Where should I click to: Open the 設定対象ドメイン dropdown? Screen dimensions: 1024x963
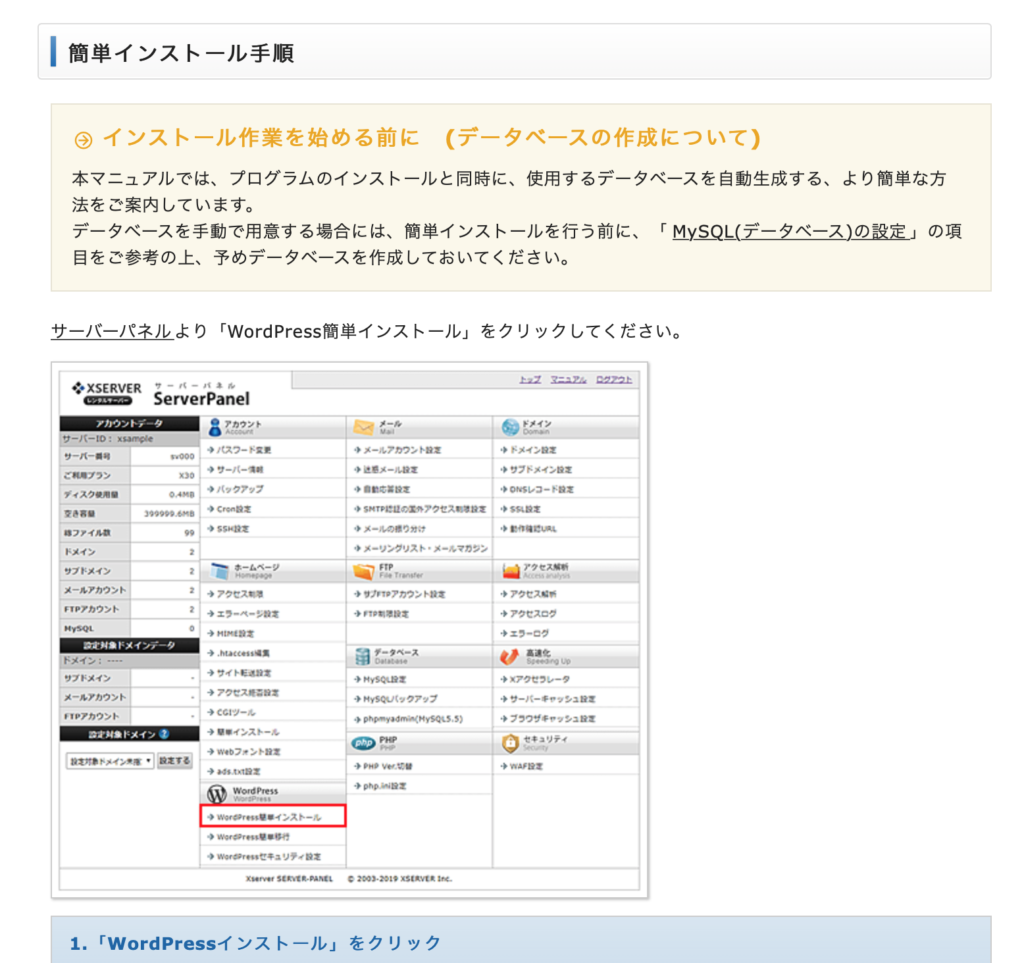(x=110, y=761)
